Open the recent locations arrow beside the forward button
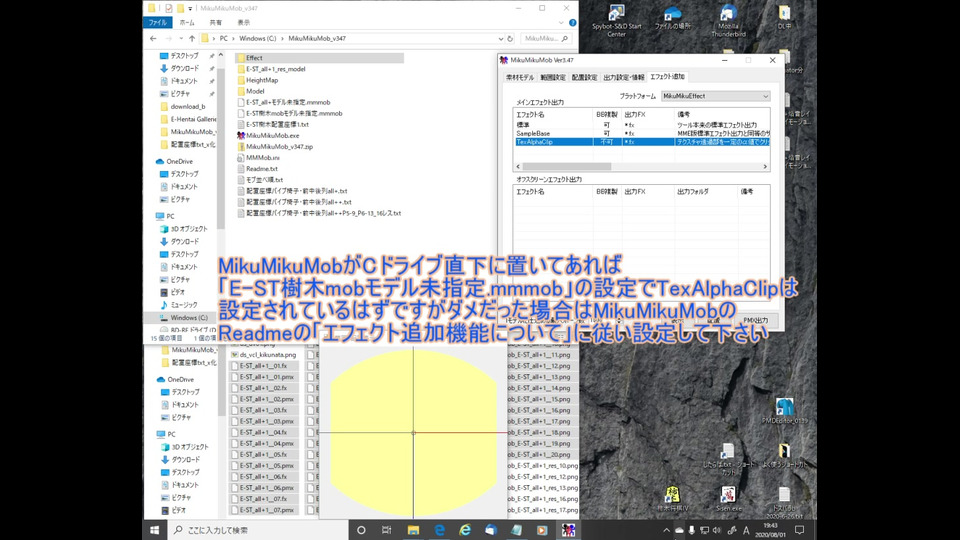960x540 pixels. [x=181, y=38]
